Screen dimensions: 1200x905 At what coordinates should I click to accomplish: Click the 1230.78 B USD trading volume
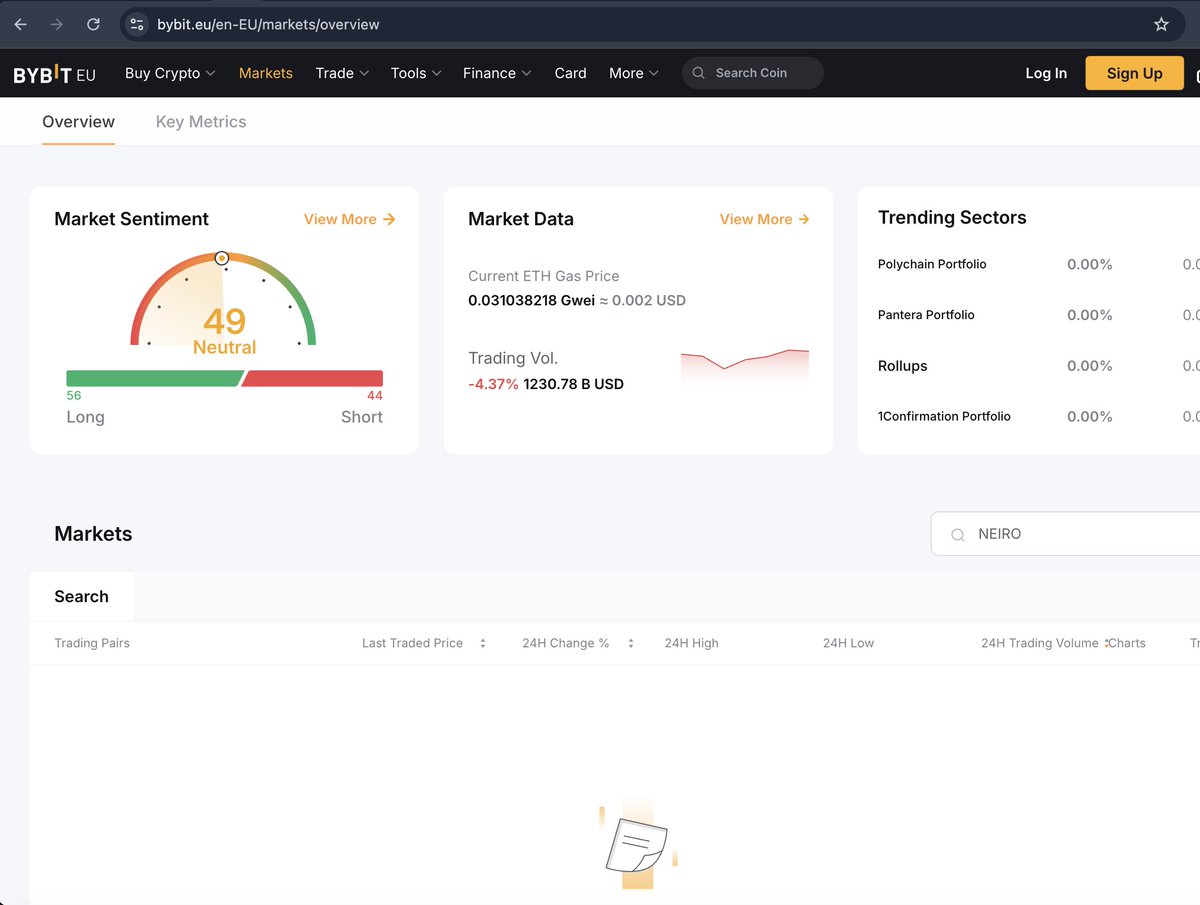pos(573,384)
